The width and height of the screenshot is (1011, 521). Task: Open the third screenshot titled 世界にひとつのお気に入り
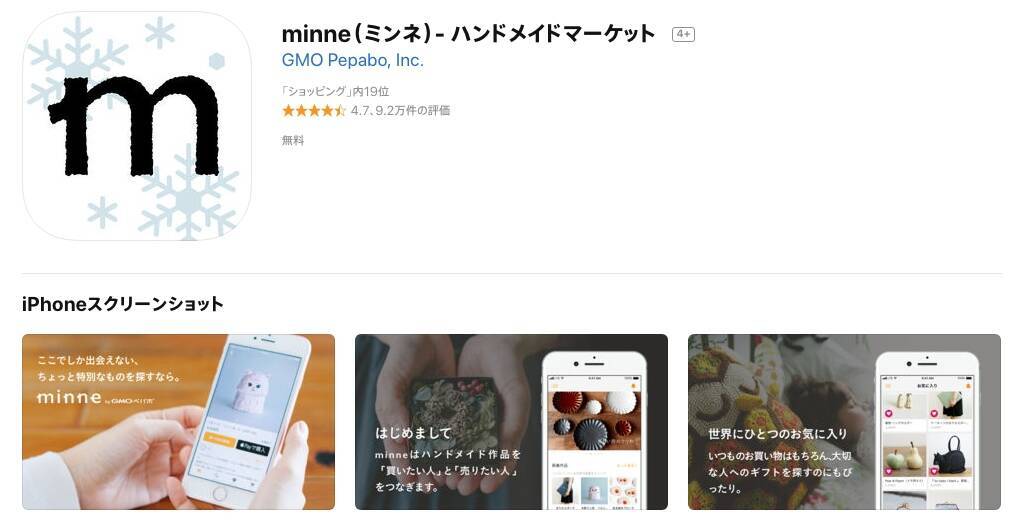[x=845, y=422]
